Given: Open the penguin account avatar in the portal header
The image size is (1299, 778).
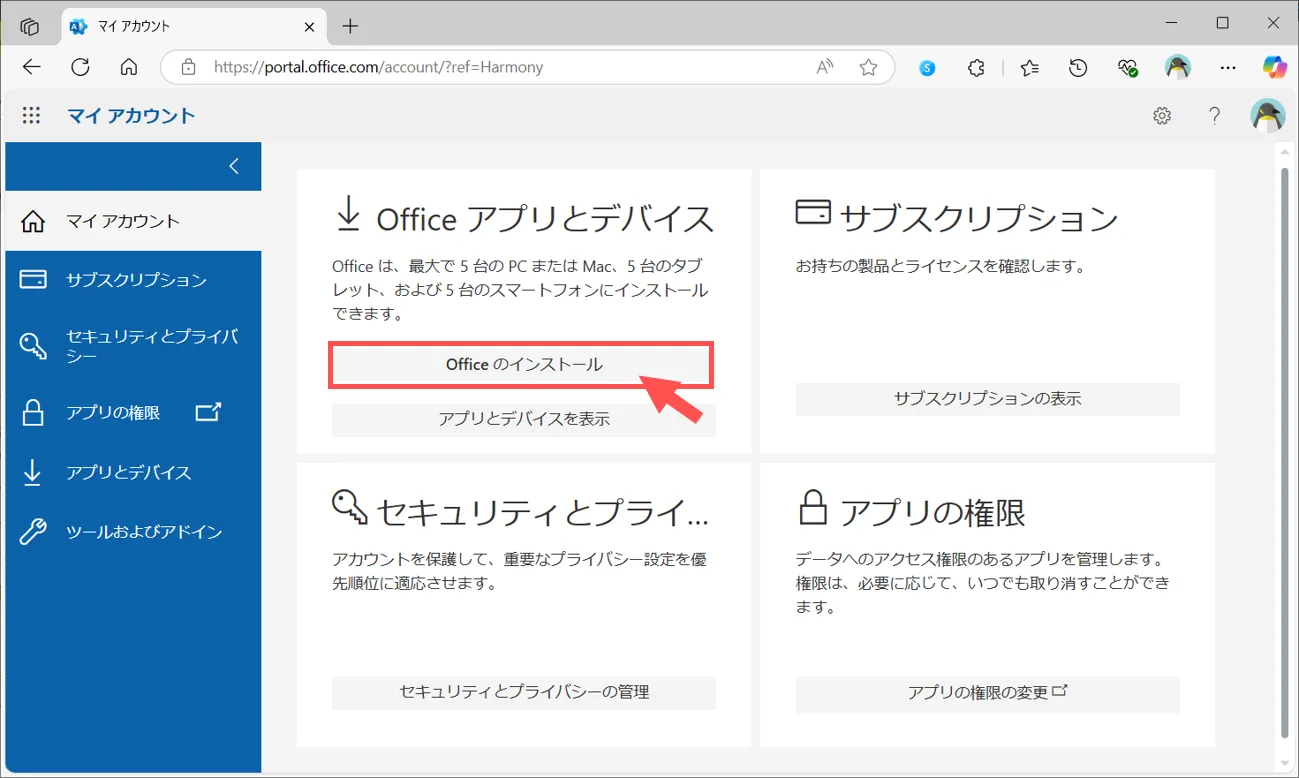Looking at the screenshot, I should [1268, 115].
